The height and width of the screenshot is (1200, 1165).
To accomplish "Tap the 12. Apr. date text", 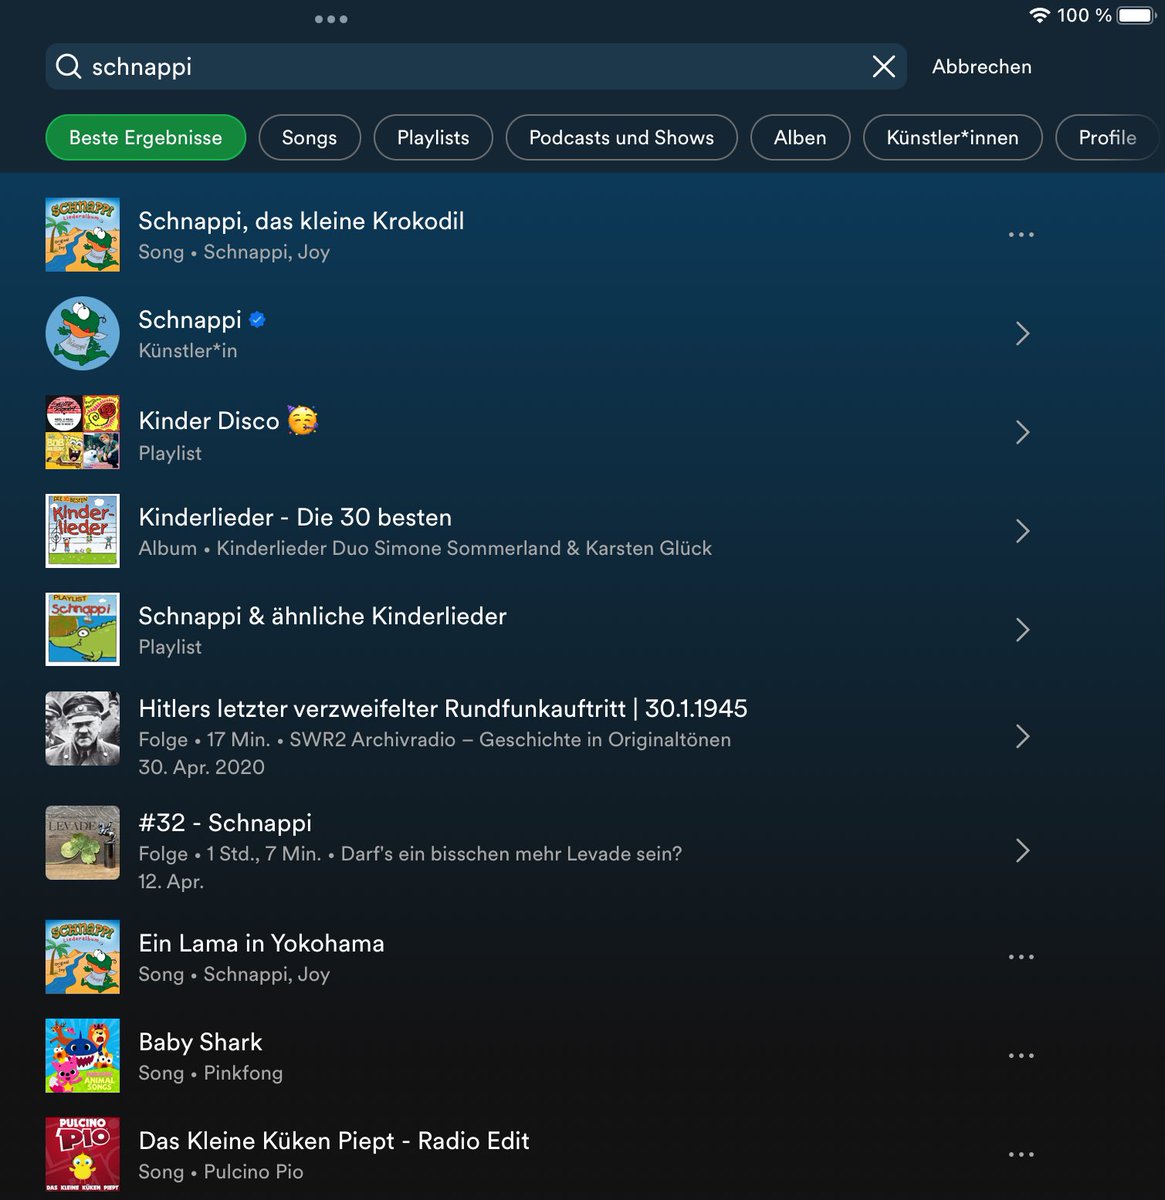I will 171,882.
